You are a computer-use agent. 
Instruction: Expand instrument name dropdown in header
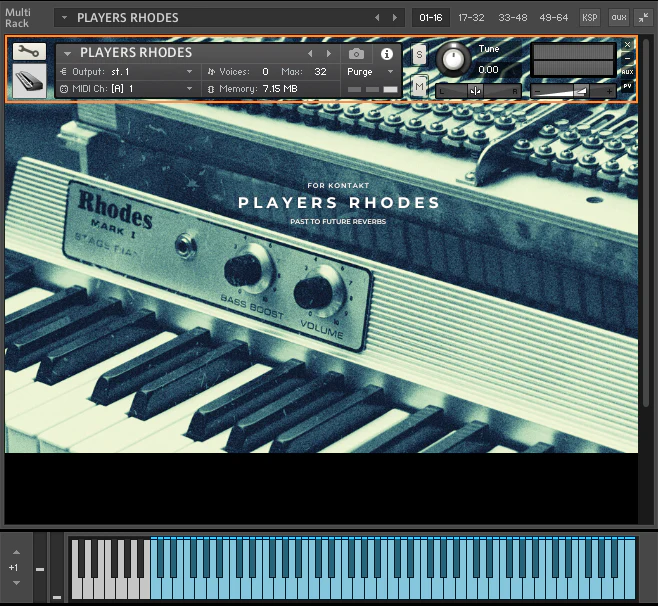[x=67, y=54]
